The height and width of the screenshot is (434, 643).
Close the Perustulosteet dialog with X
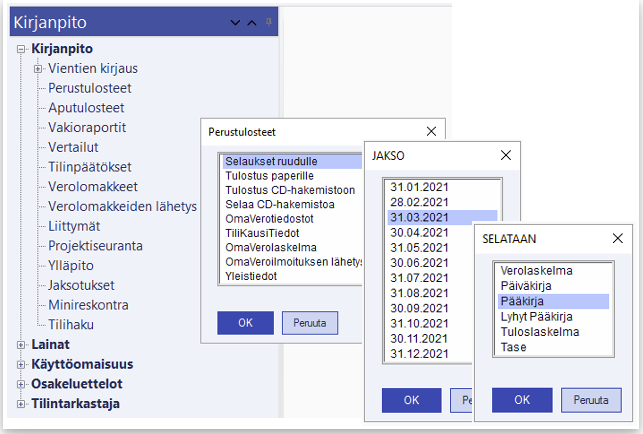[x=432, y=131]
